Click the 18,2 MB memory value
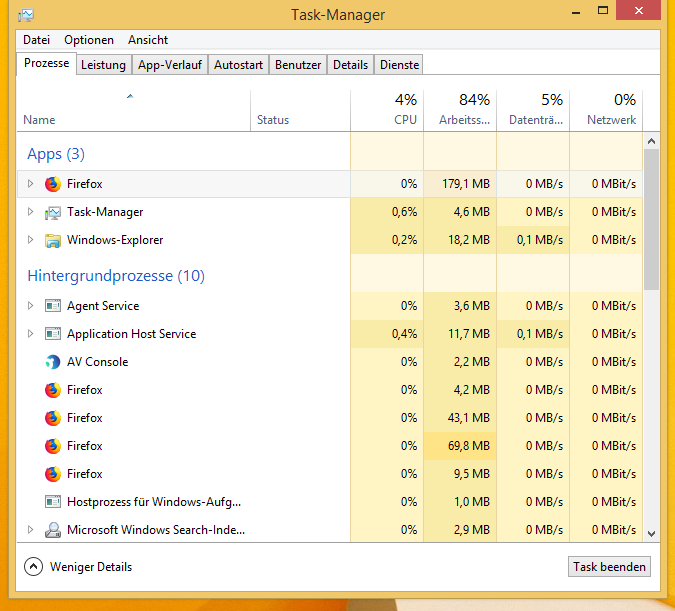Image resolution: width=675 pixels, height=611 pixels. [469, 240]
